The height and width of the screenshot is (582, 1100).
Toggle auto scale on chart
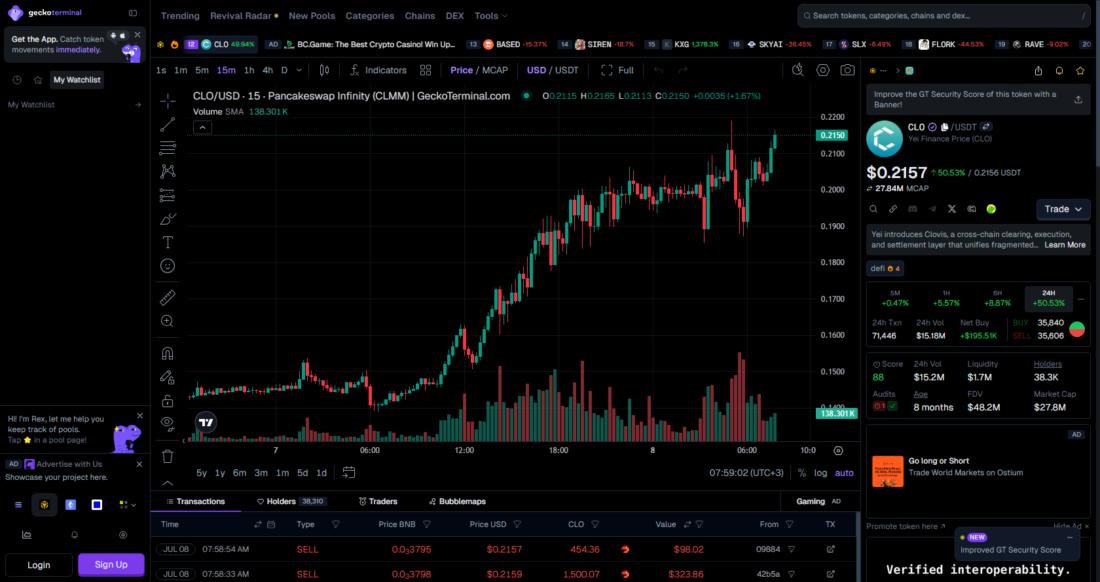(x=844, y=473)
